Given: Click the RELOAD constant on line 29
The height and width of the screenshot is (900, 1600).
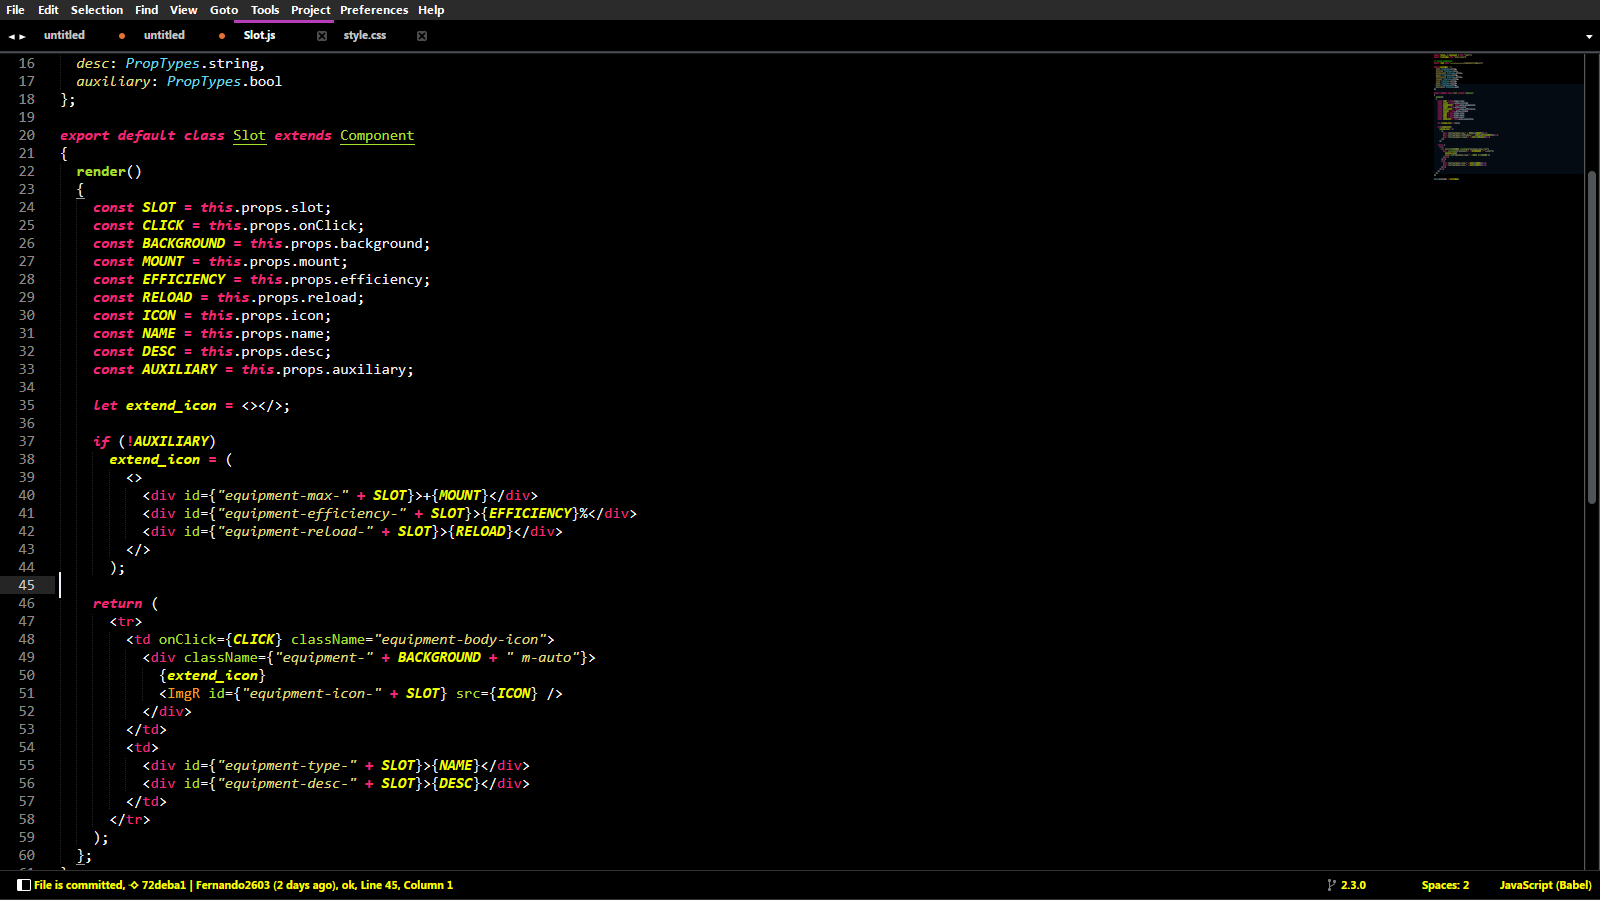Looking at the screenshot, I should click(167, 297).
